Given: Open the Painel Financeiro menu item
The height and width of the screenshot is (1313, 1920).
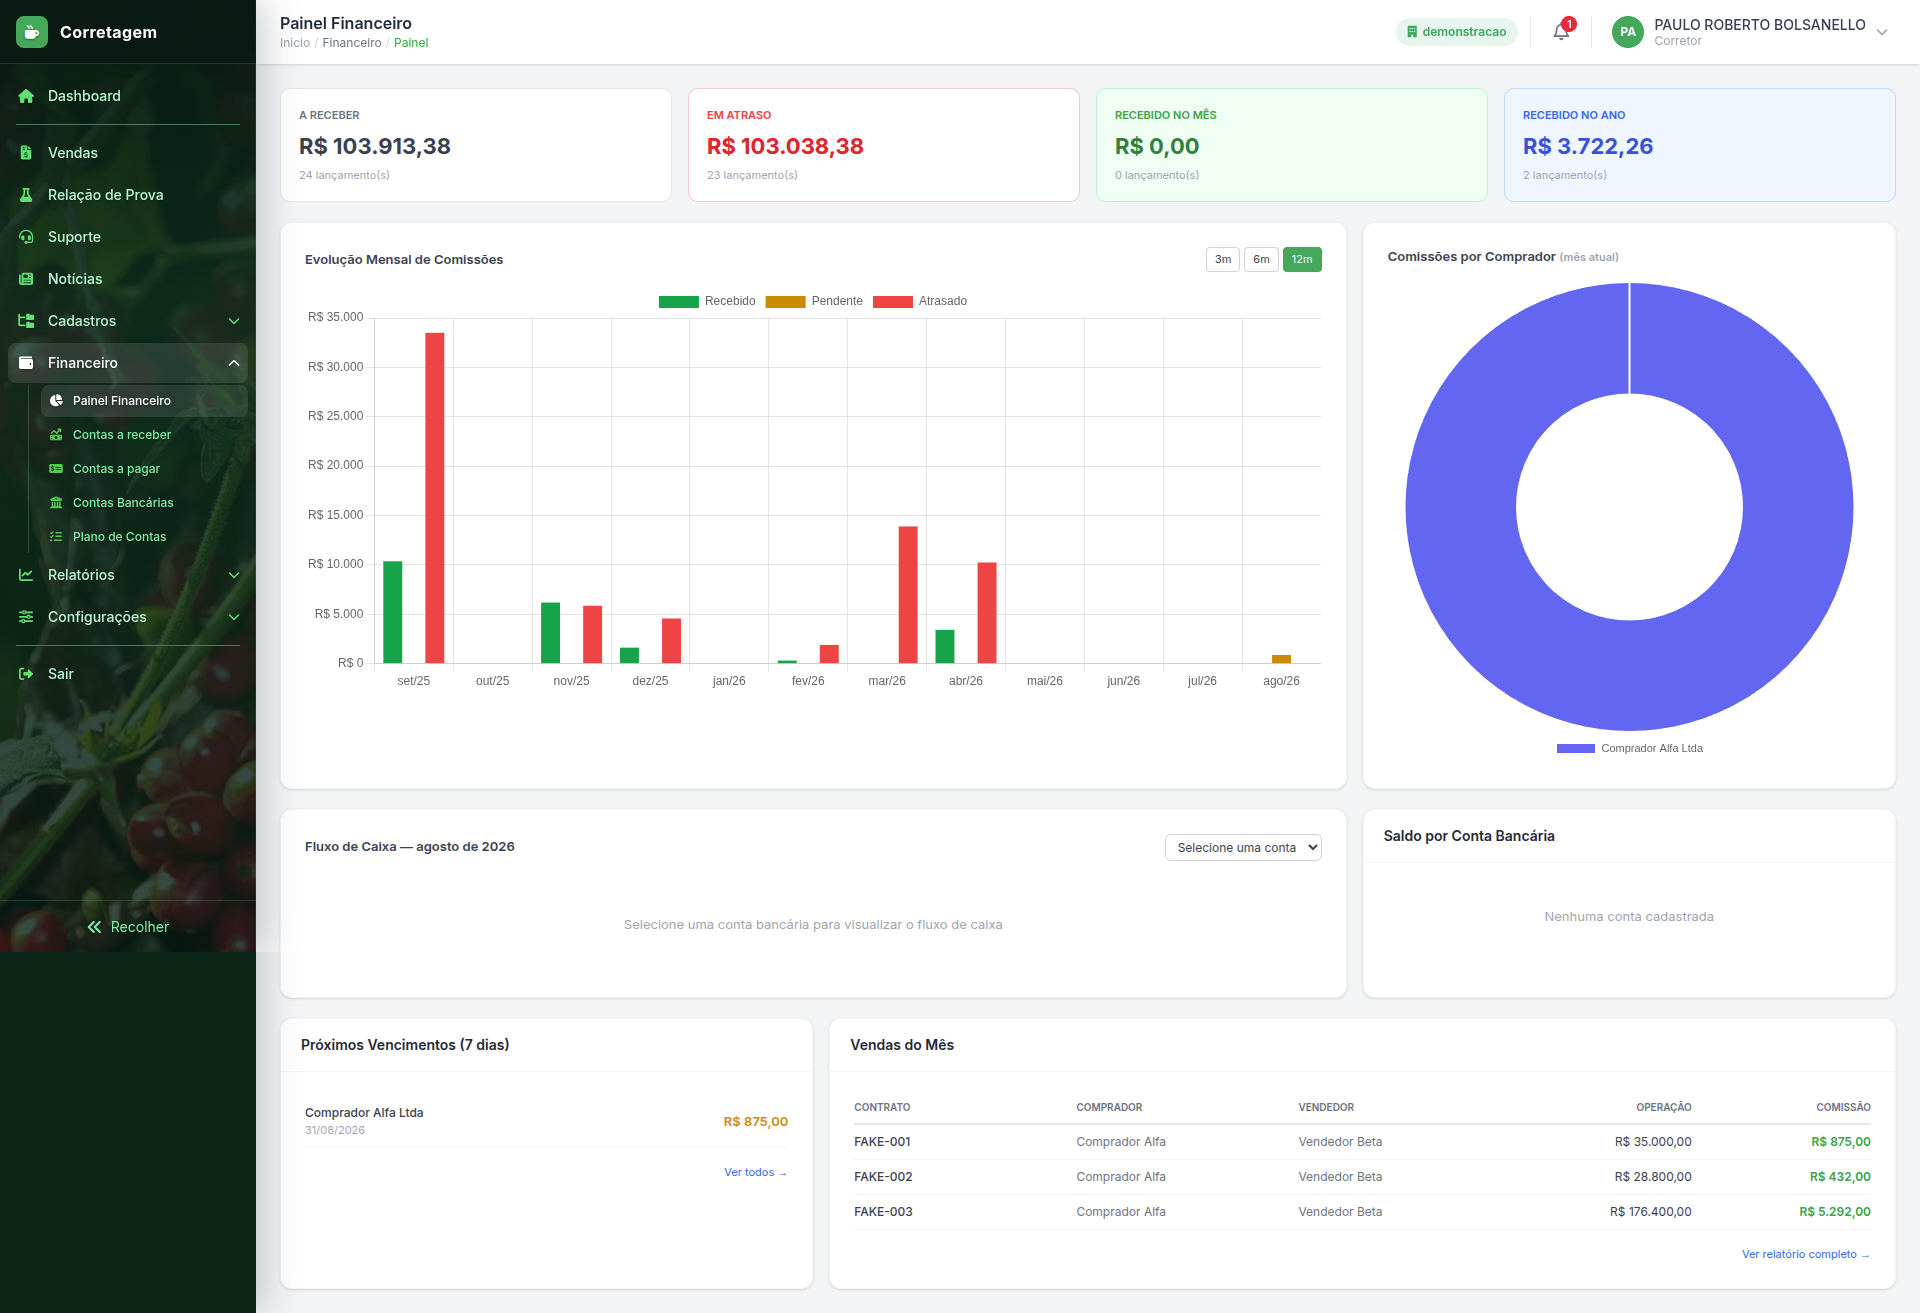Looking at the screenshot, I should point(144,401).
